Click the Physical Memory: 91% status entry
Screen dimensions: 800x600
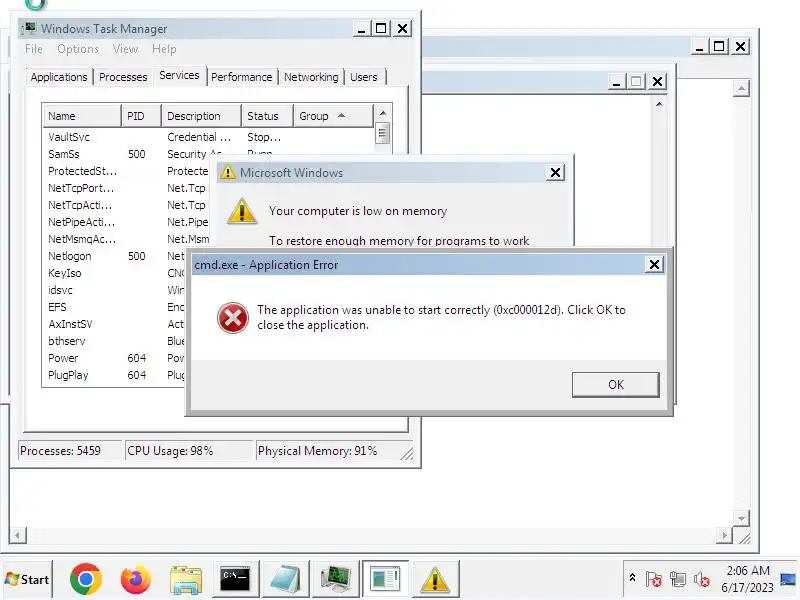334,451
